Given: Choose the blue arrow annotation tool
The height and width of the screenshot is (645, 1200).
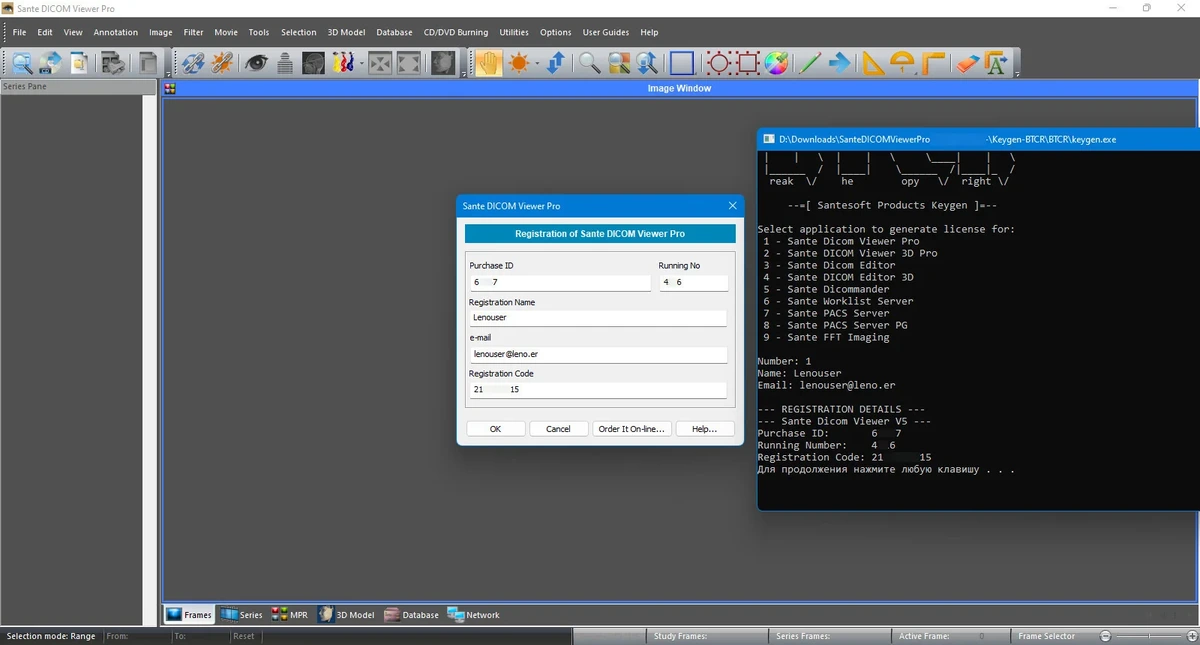Looking at the screenshot, I should coord(839,63).
